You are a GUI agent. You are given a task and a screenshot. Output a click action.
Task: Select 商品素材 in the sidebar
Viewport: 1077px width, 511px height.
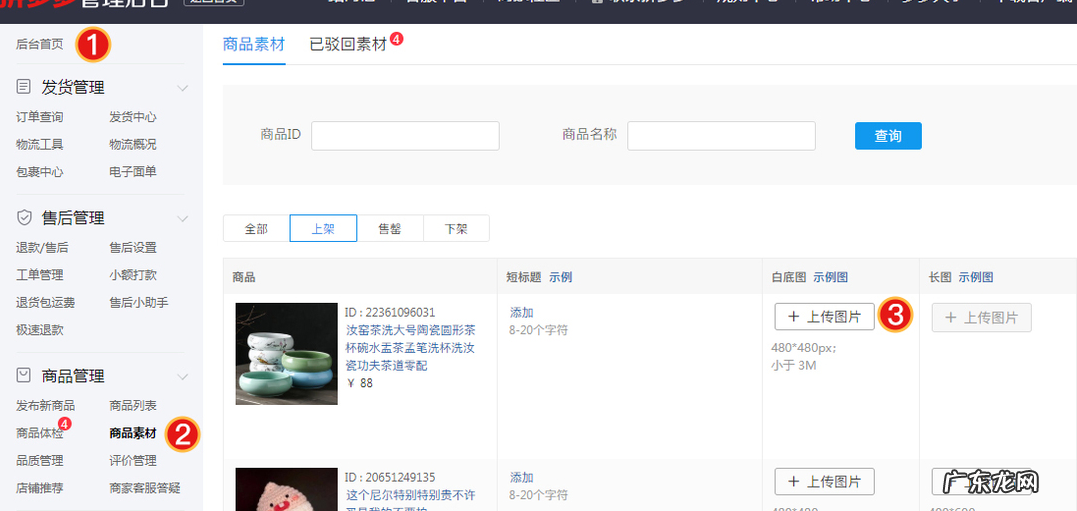[133, 433]
